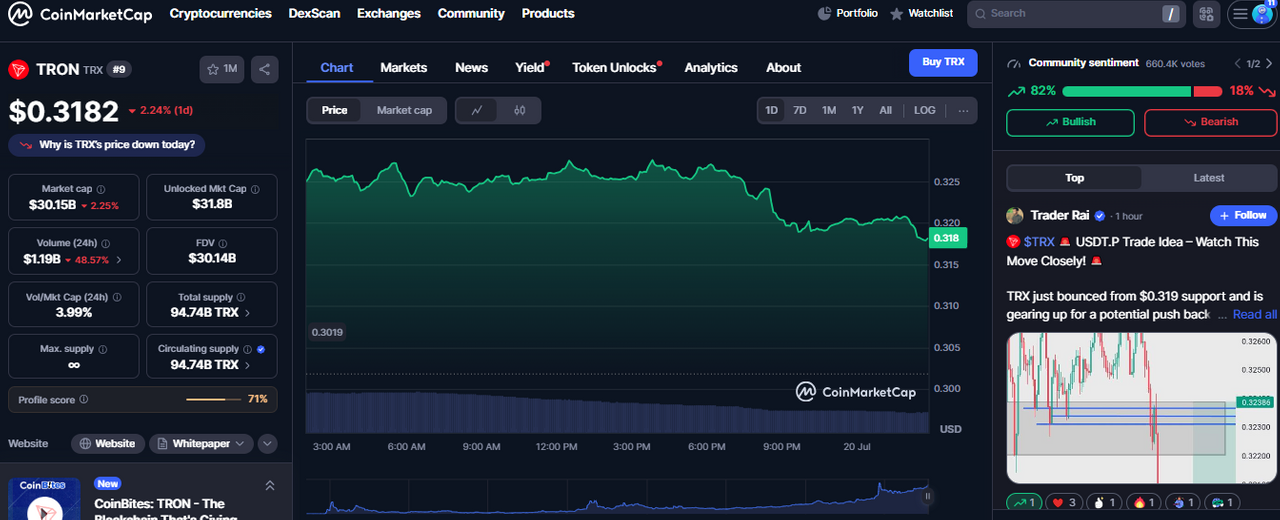Click the QR code app download icon

click(x=1205, y=14)
